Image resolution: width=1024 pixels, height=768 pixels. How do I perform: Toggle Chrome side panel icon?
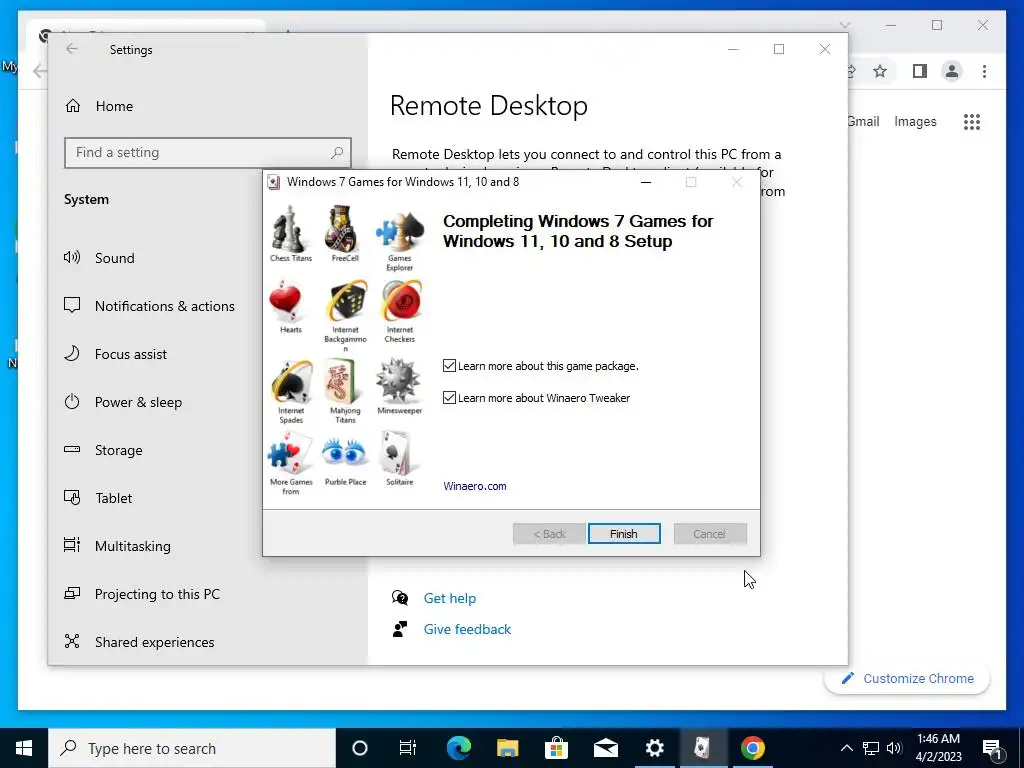click(920, 71)
